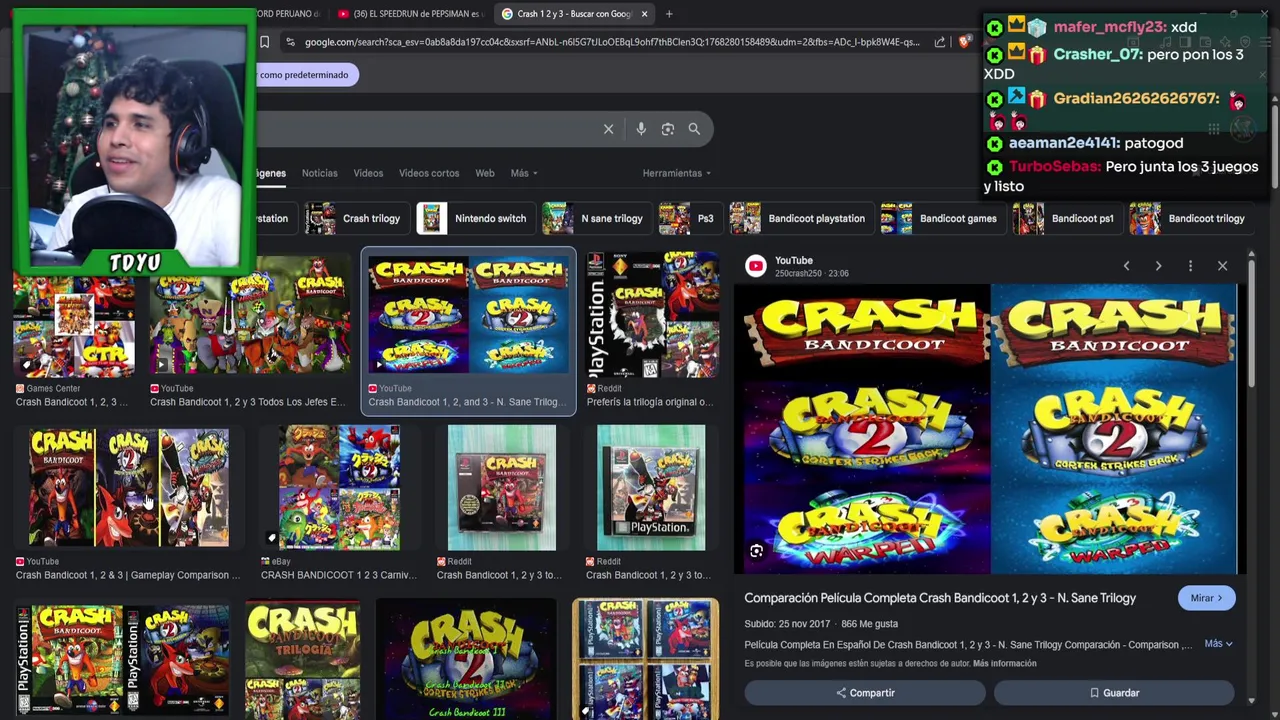This screenshot has width=1280, height=720.
Task: Open a new browser tab
Action: pos(669,14)
